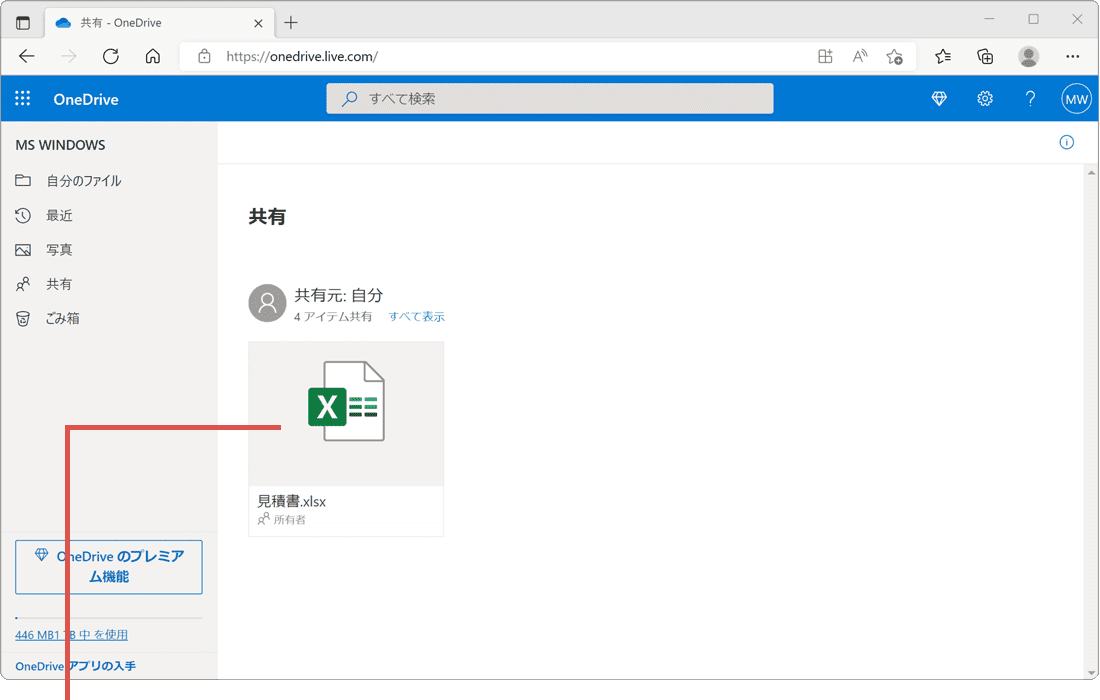
Task: Open the browser profile icon
Action: [x=1028, y=56]
